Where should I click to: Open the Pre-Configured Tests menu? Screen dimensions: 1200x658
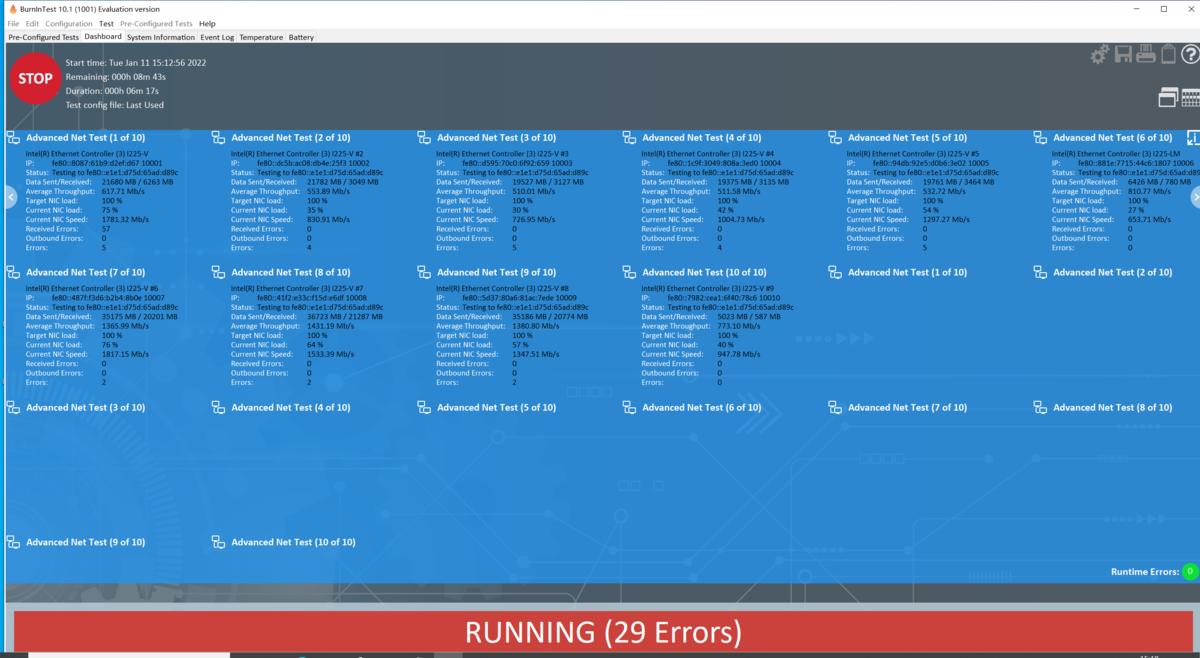[x=156, y=23]
